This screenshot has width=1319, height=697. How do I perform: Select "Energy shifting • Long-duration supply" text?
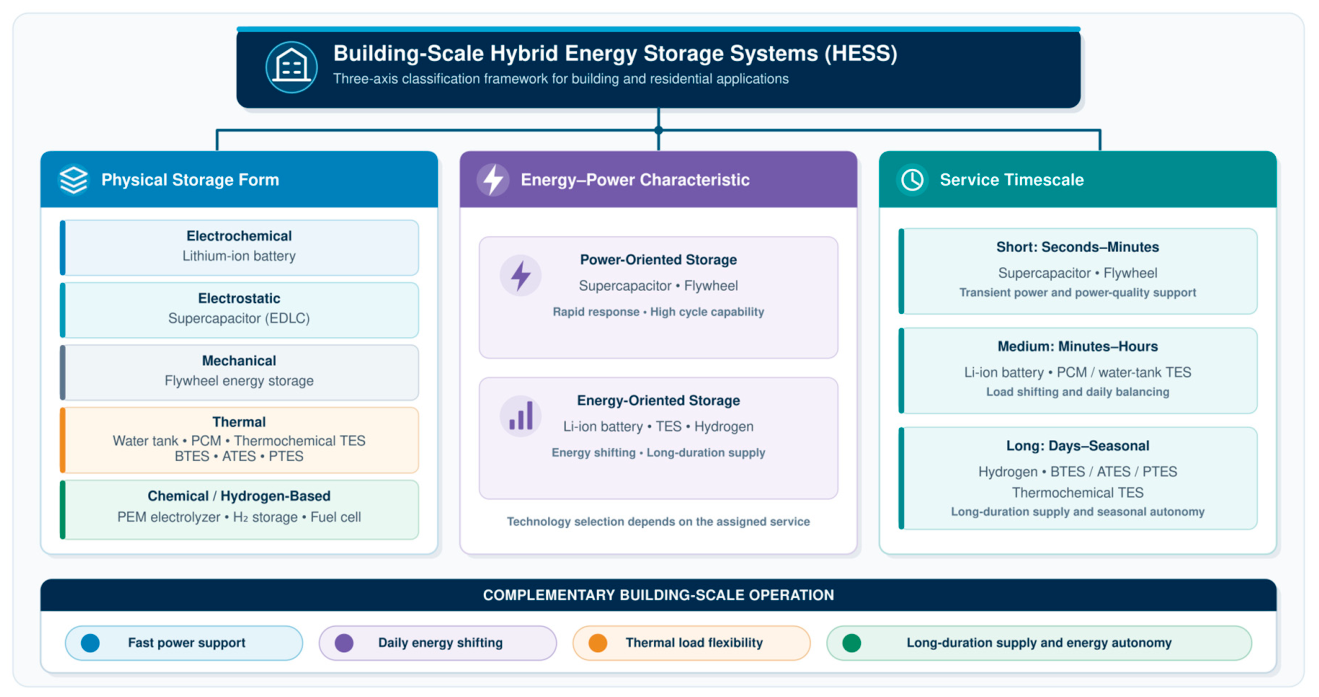pyautogui.click(x=658, y=453)
